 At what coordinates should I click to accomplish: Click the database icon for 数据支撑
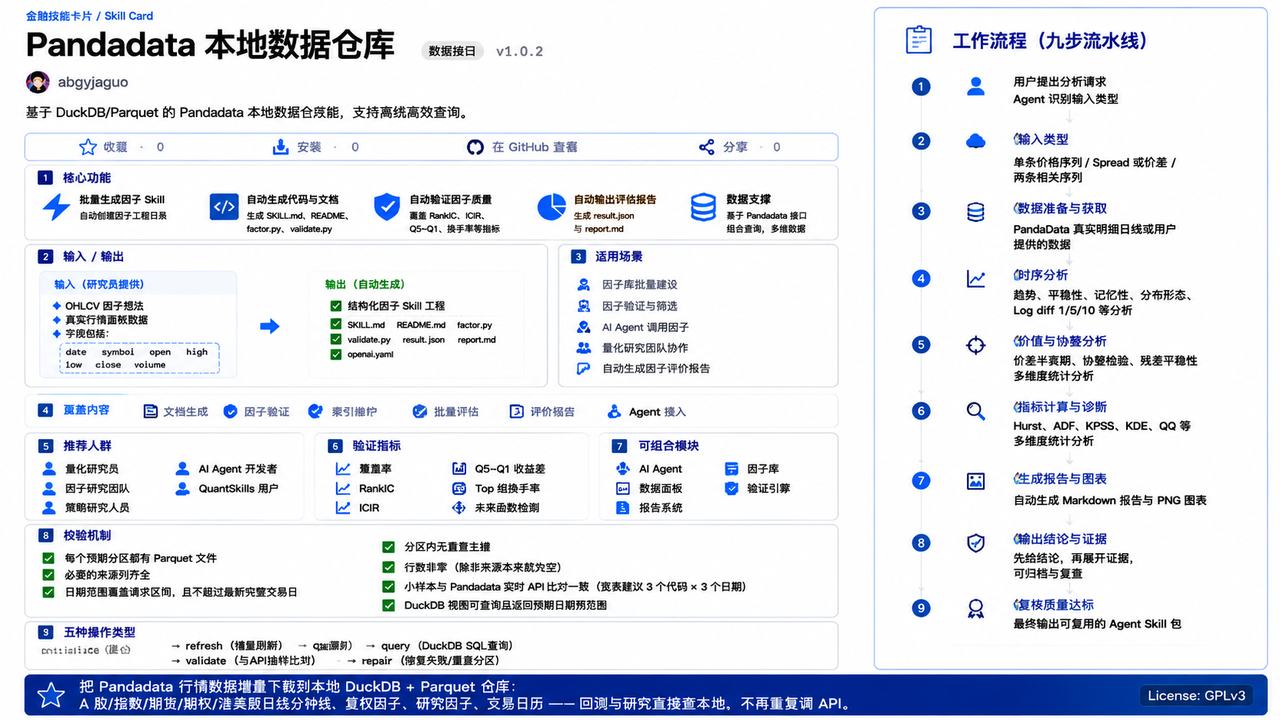[x=704, y=207]
